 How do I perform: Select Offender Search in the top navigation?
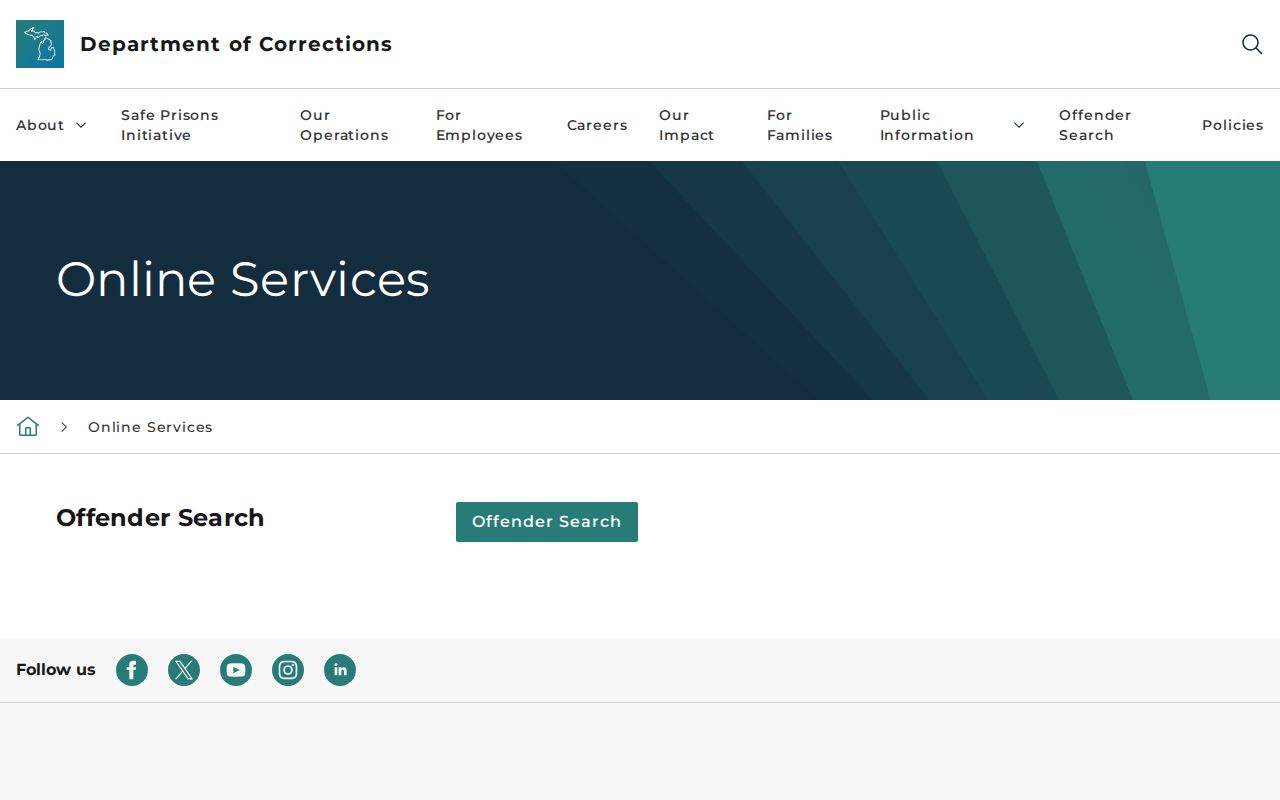pos(1095,125)
